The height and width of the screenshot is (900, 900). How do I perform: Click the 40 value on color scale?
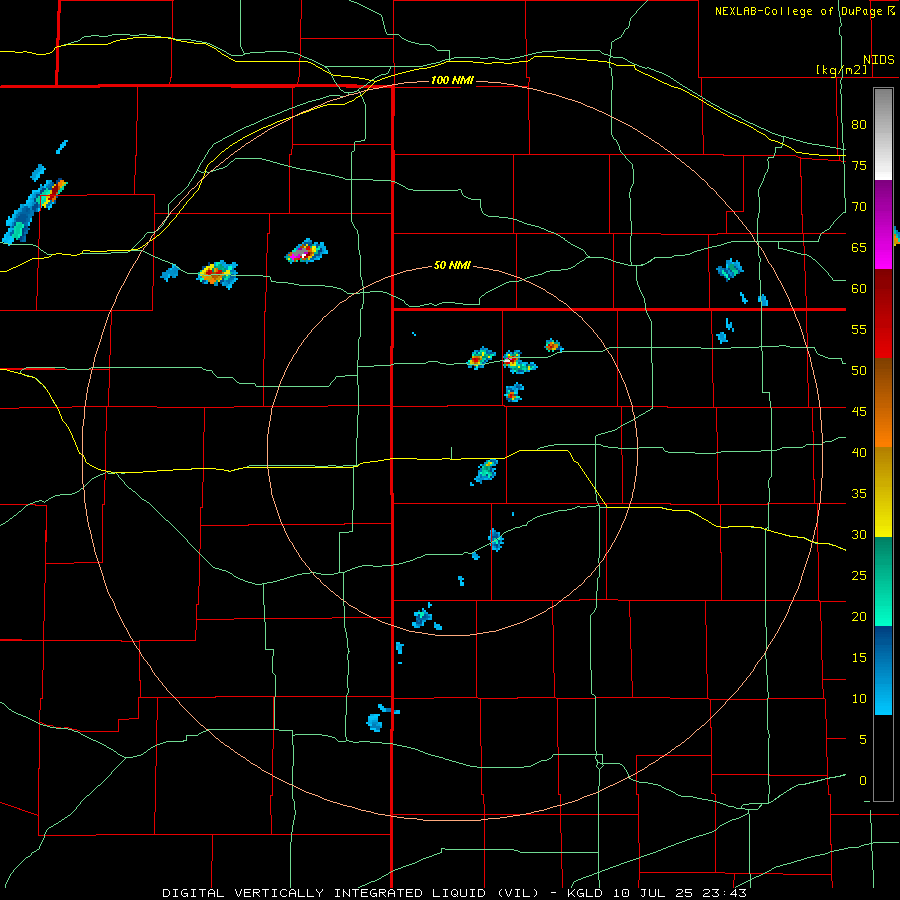[x=859, y=452]
